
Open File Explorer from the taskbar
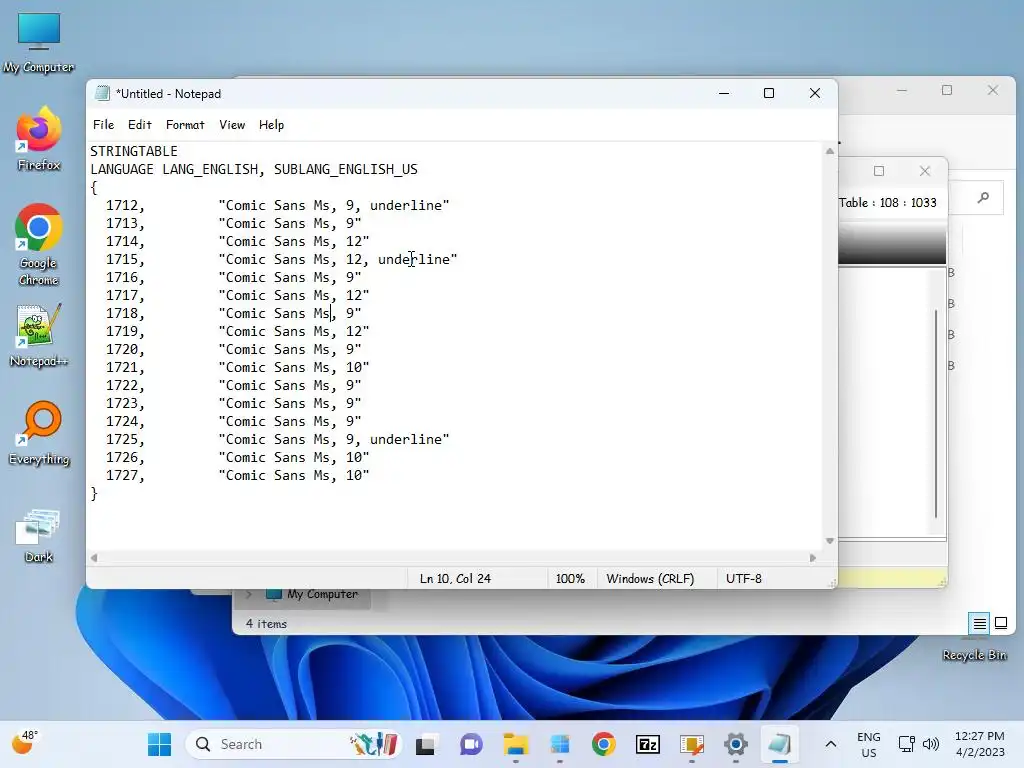coord(515,744)
